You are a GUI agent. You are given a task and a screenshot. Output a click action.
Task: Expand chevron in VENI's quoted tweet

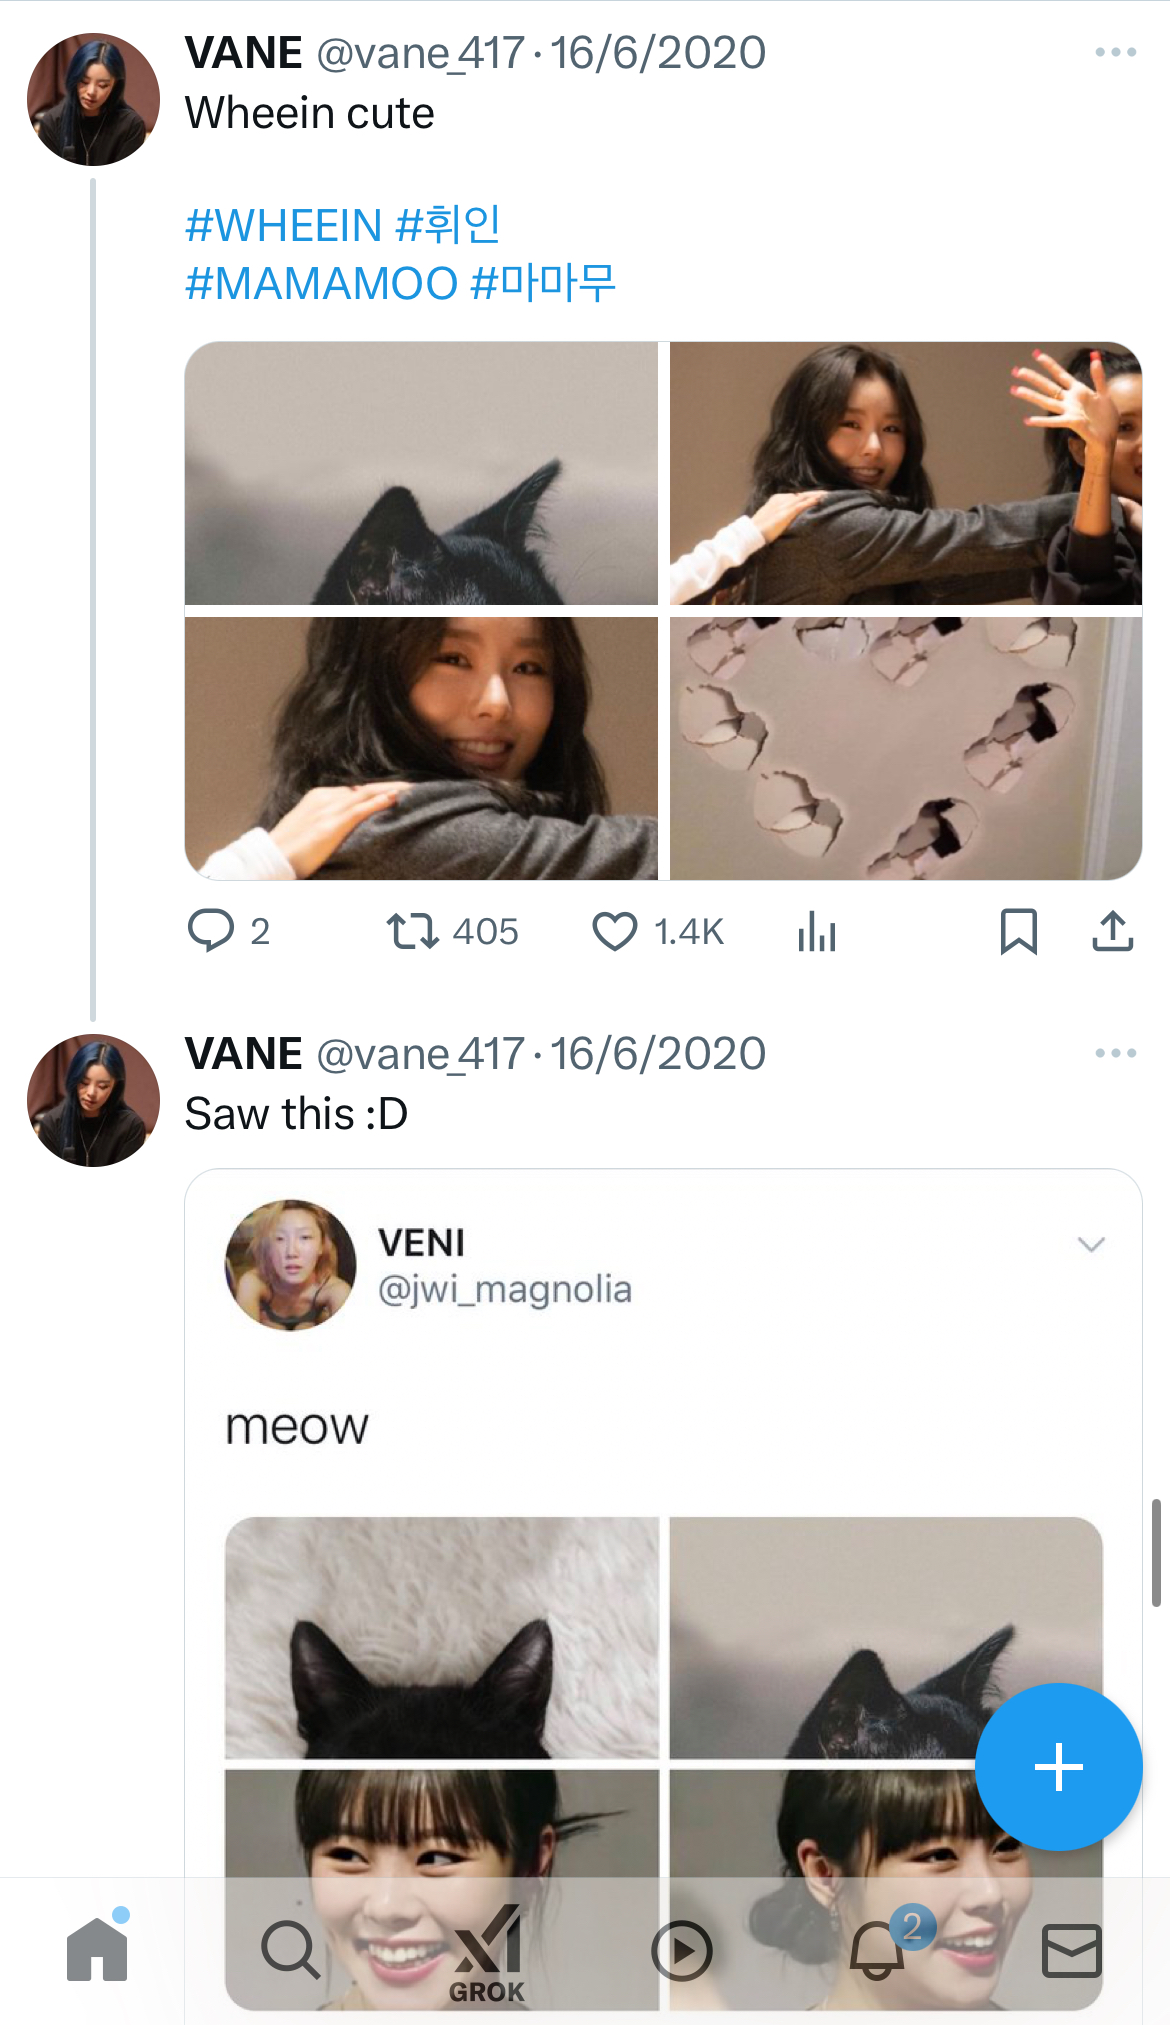[x=1091, y=1244]
